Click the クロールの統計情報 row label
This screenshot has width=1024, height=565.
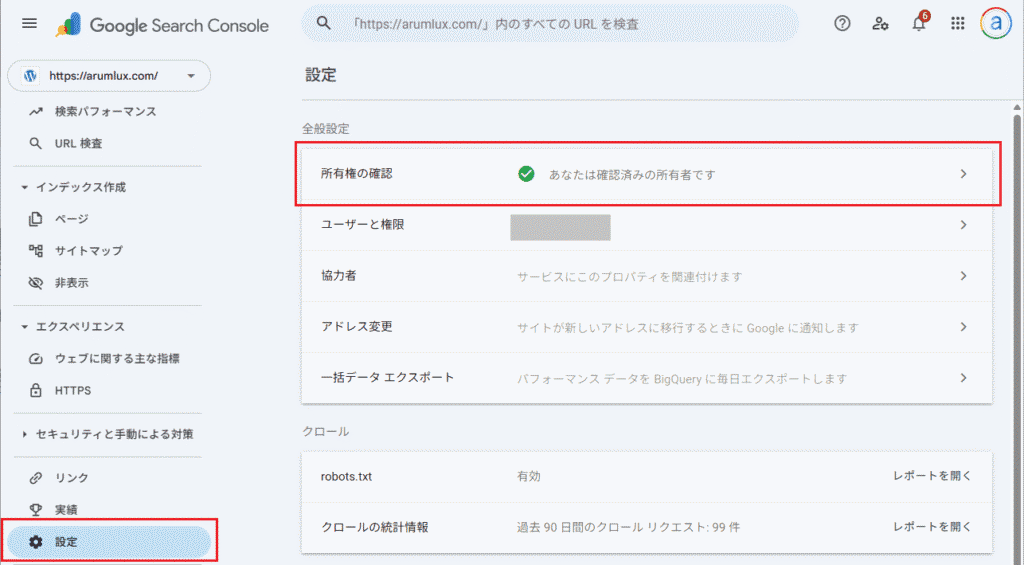tap(375, 527)
